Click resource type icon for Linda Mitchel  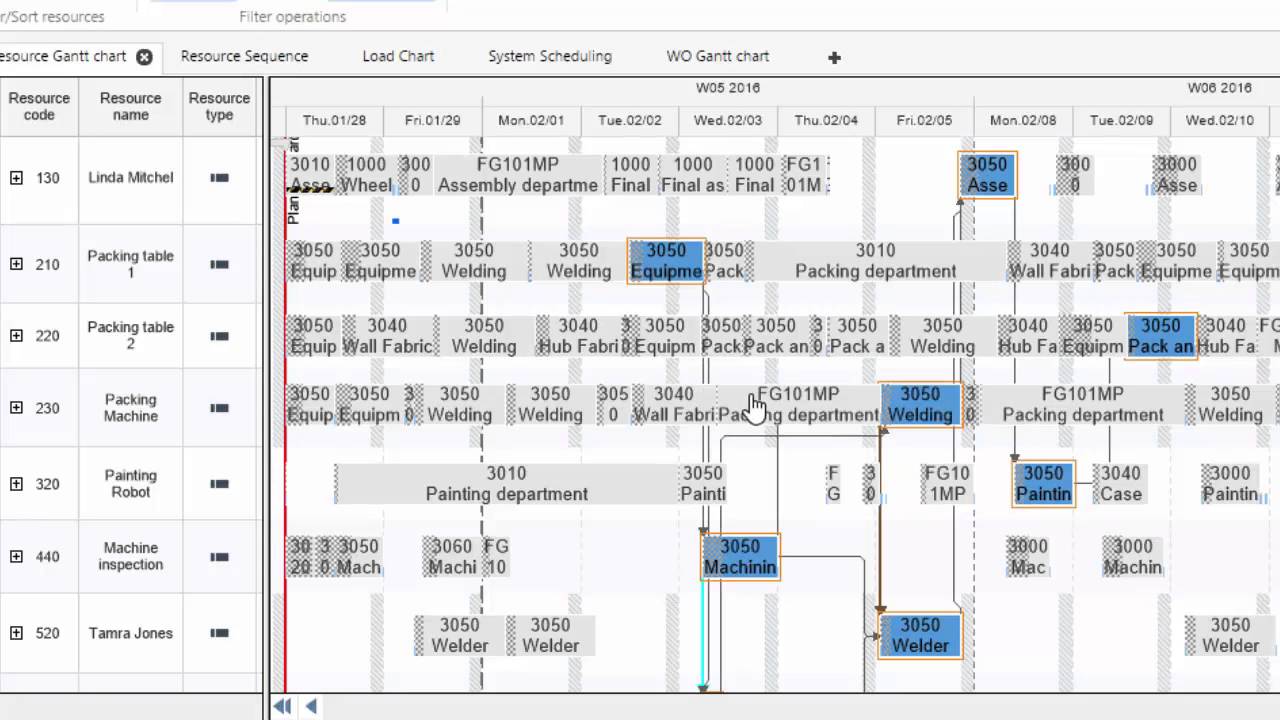tap(219, 178)
